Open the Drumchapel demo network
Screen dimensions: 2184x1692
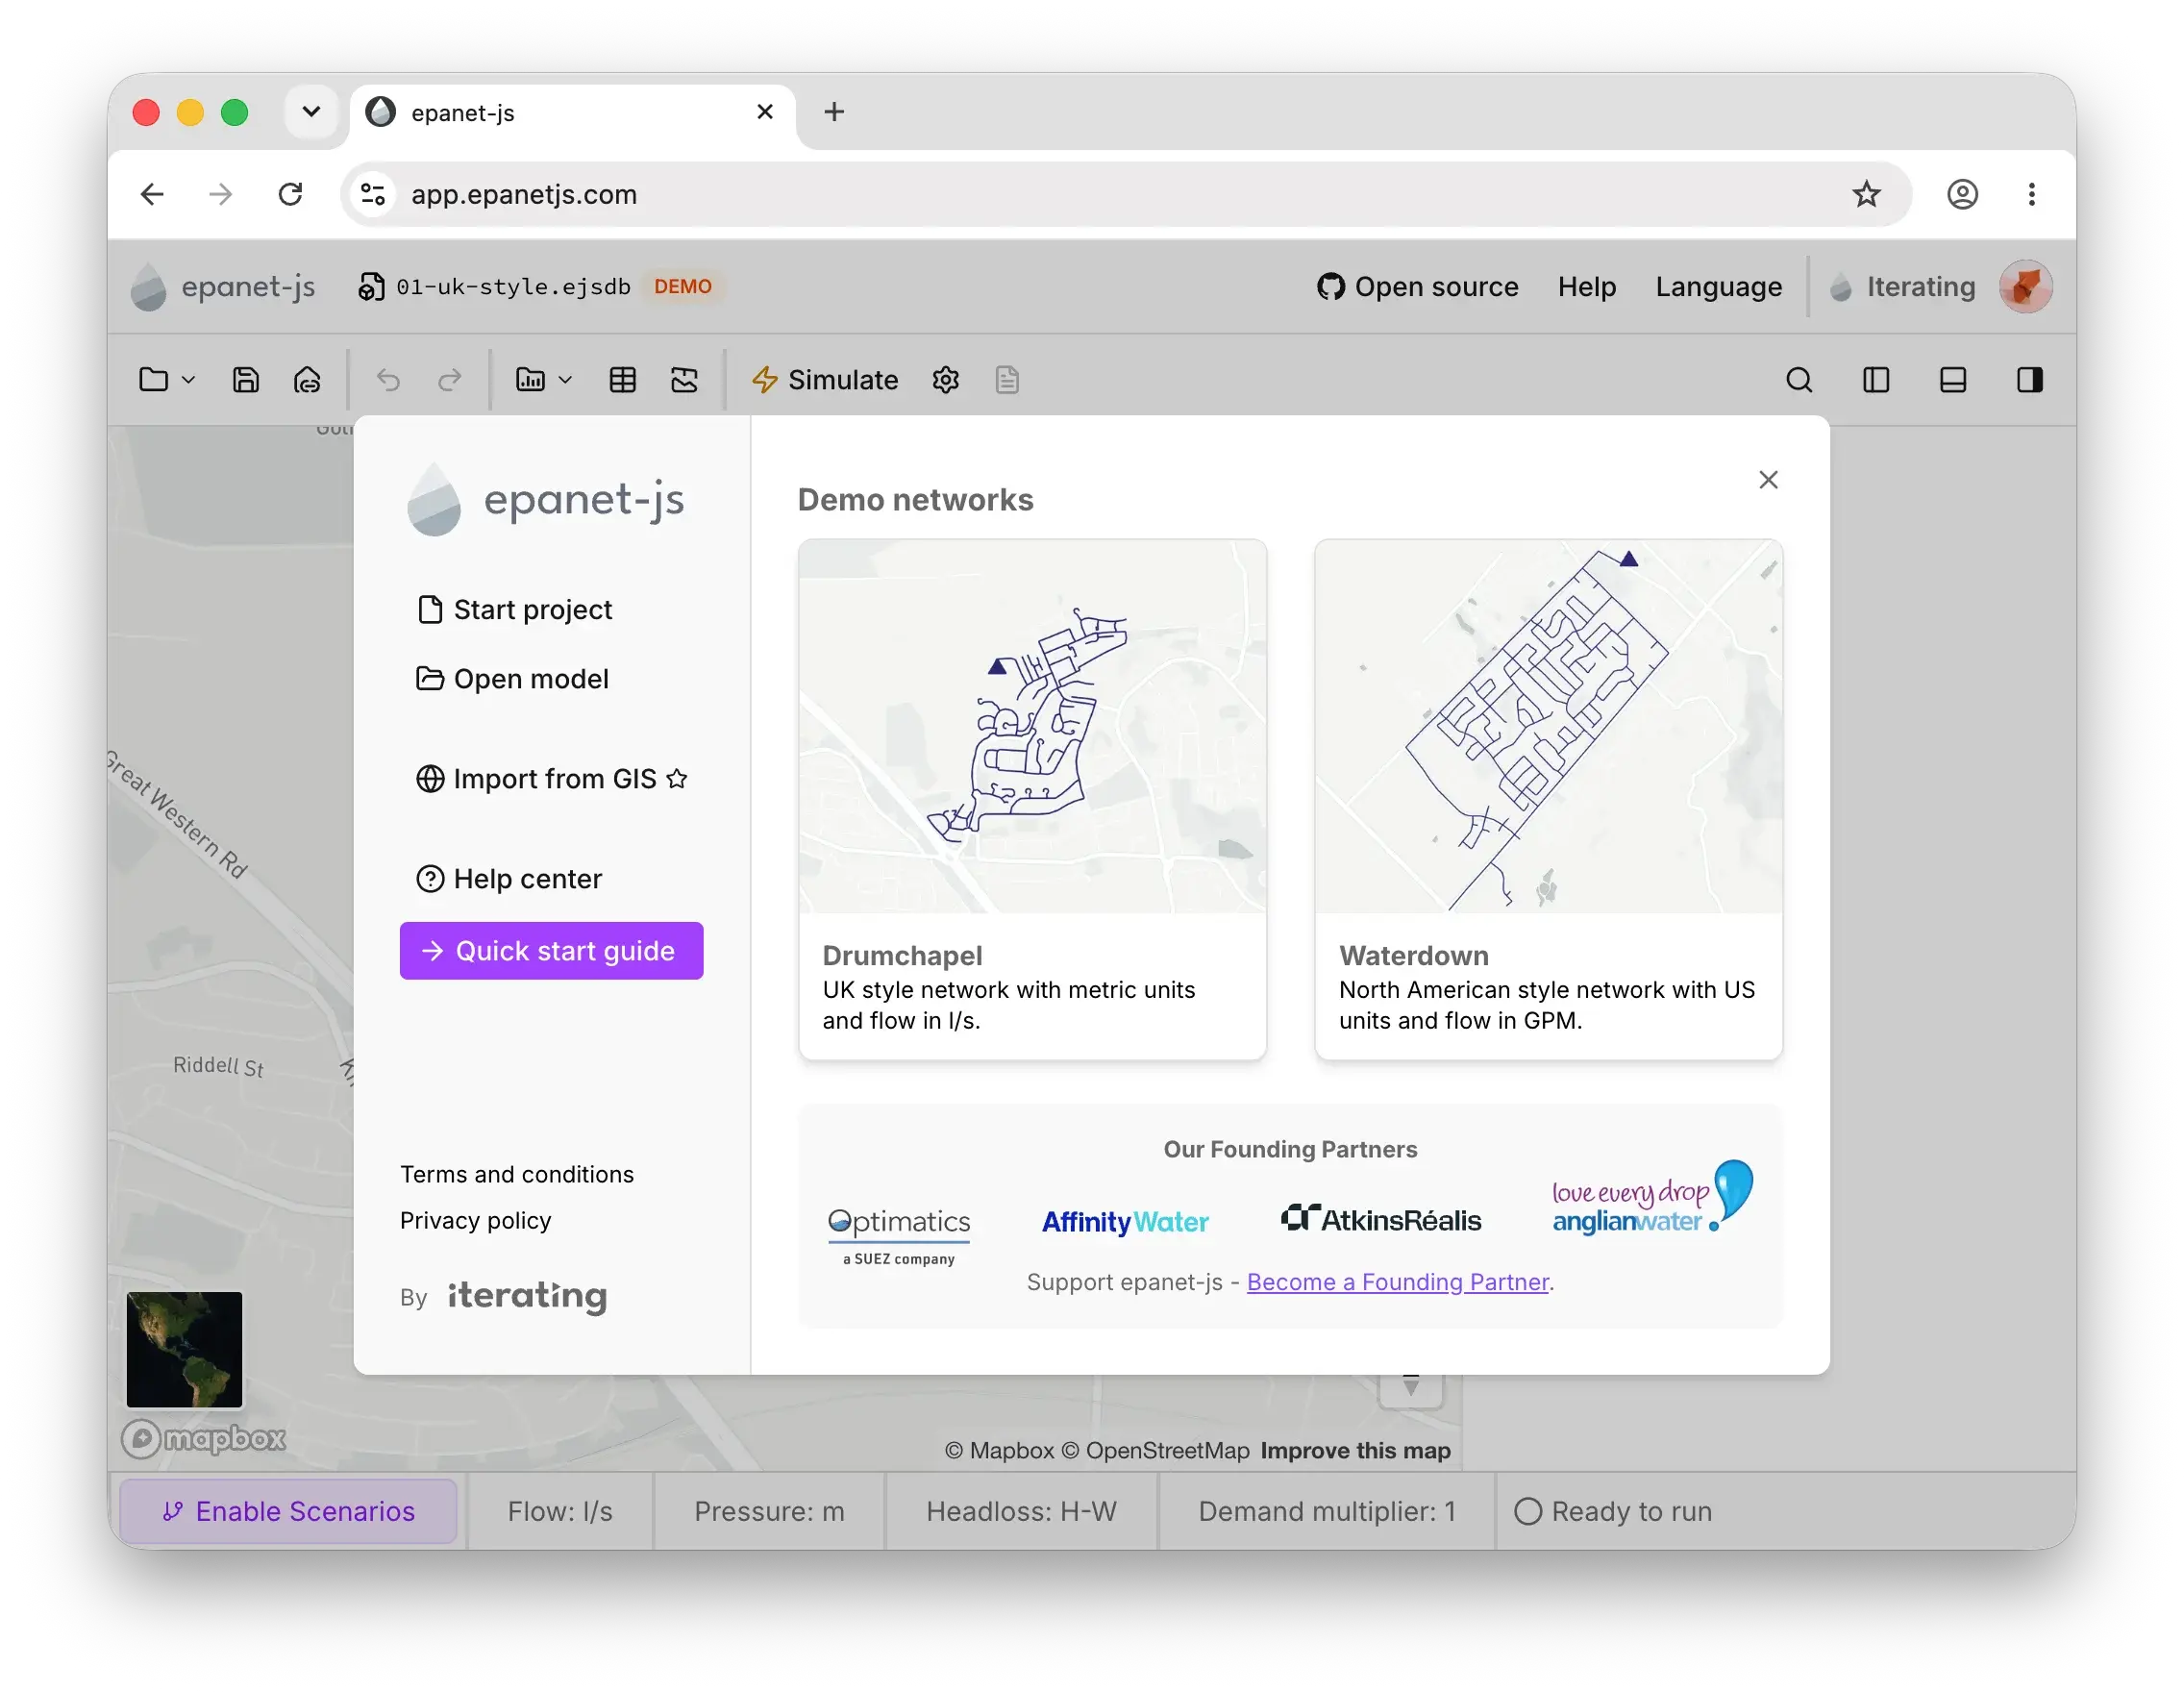pyautogui.click(x=1032, y=799)
